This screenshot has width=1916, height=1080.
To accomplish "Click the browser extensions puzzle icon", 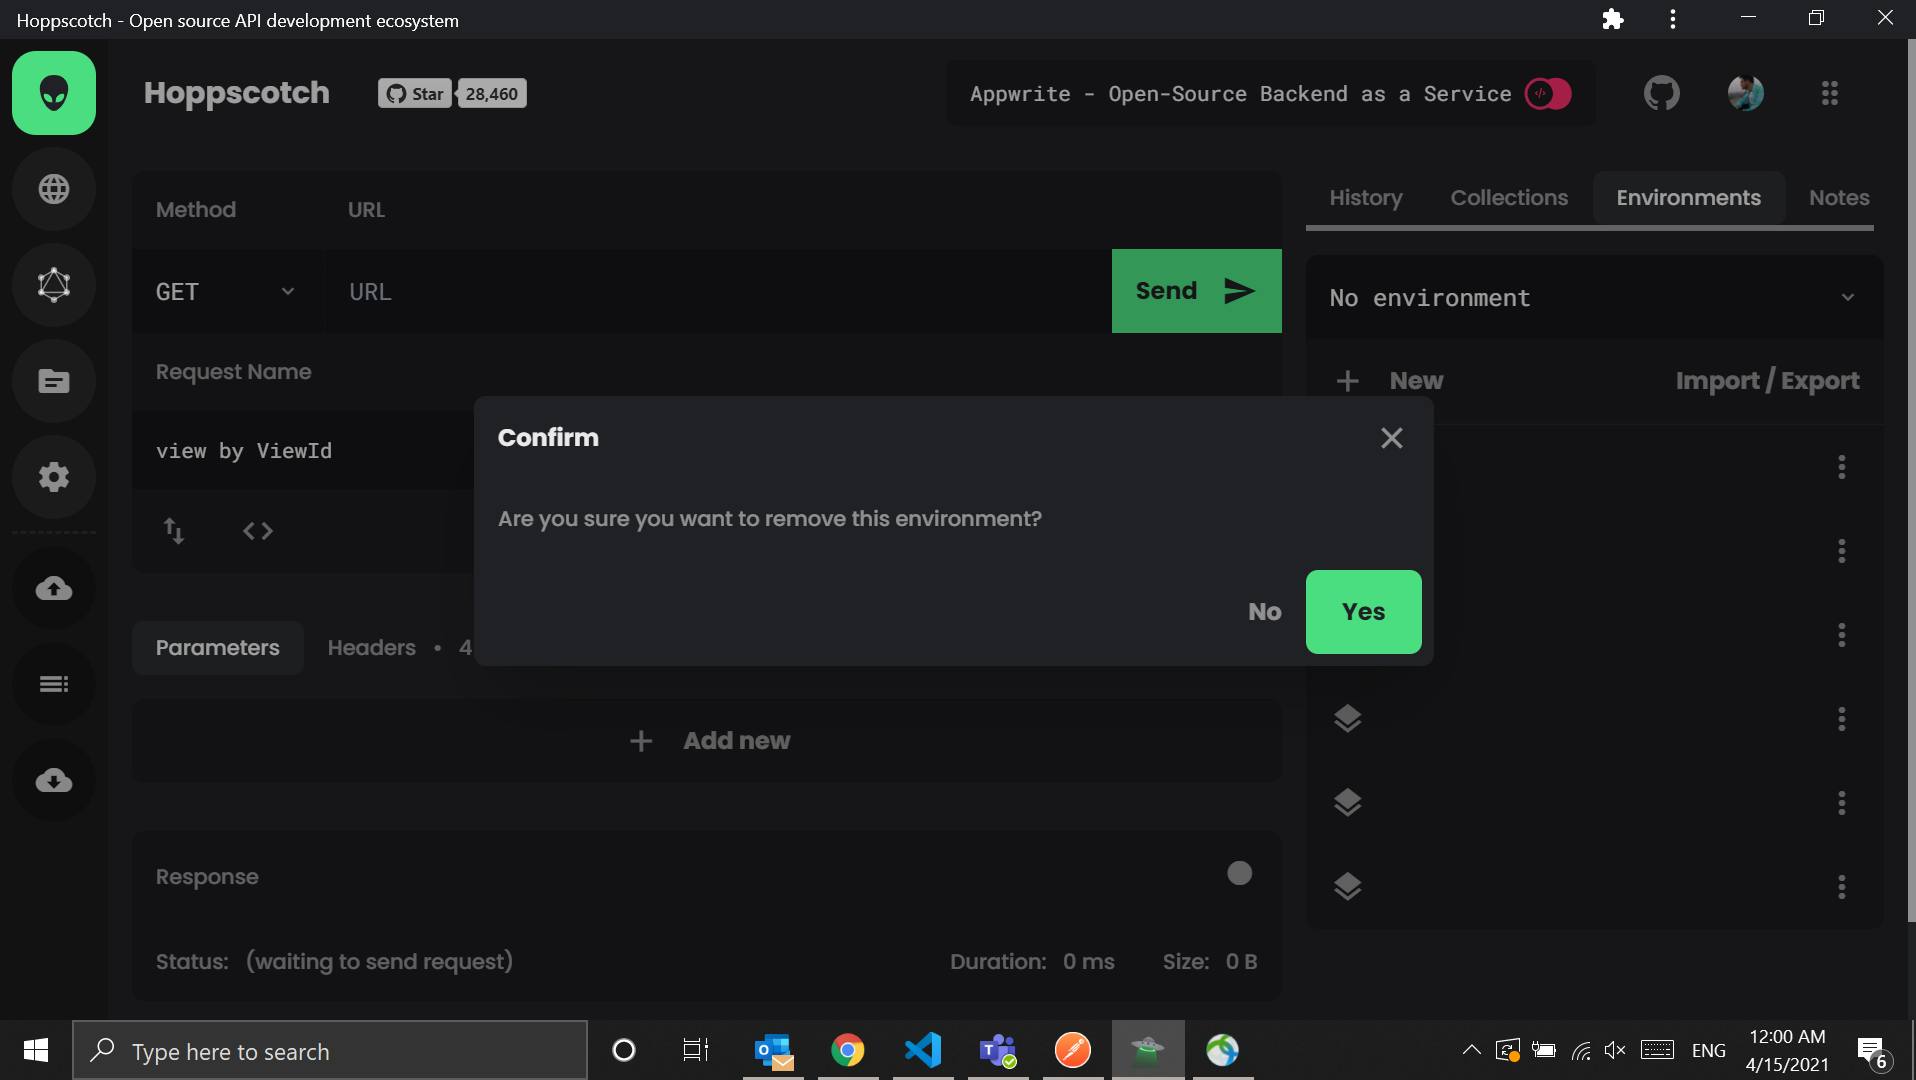I will (x=1613, y=19).
